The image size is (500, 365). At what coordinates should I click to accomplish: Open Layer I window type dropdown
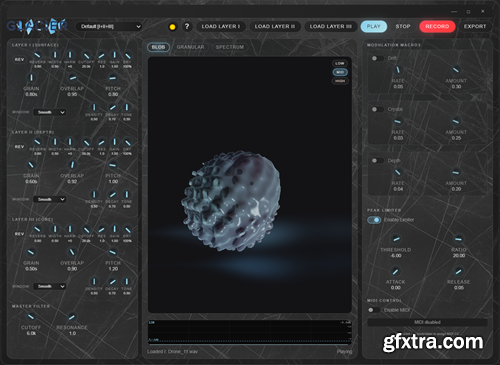click(x=49, y=112)
